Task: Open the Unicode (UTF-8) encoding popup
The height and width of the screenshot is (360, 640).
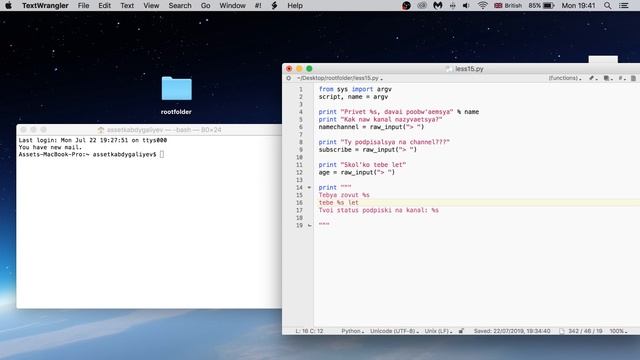Action: point(394,331)
